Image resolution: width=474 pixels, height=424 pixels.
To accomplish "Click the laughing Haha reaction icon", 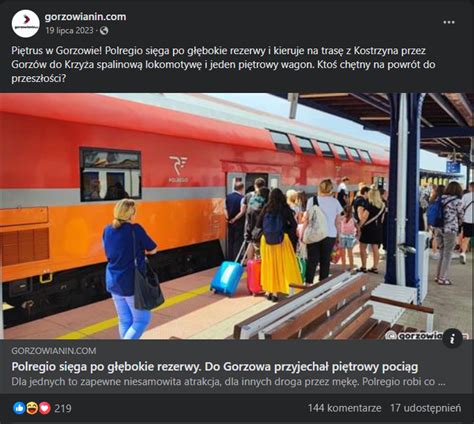I will [32, 408].
